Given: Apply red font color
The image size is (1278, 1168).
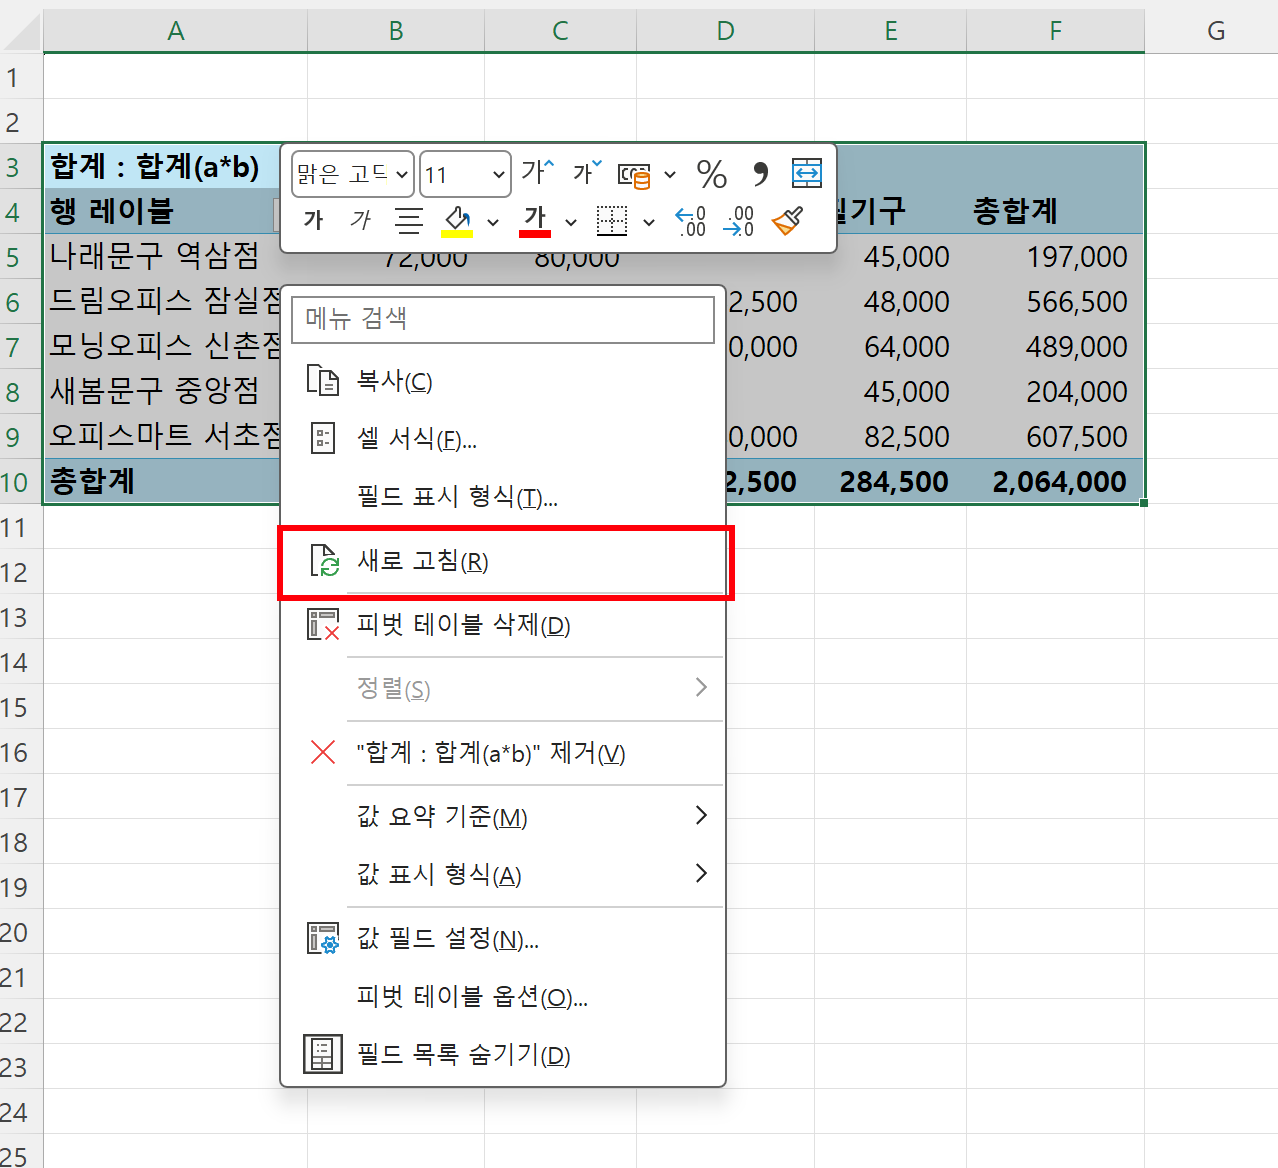Looking at the screenshot, I should click(x=535, y=221).
